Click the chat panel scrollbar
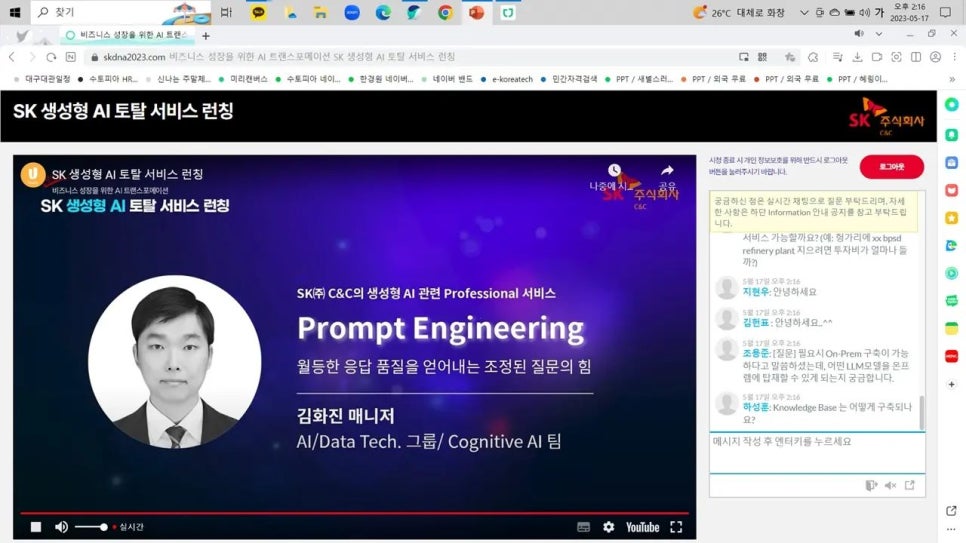Viewport: 966px width, 543px height. tap(922, 412)
